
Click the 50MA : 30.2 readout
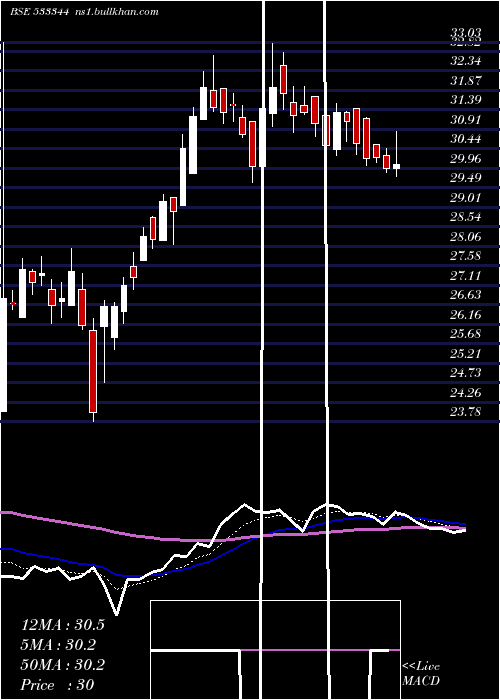click(63, 665)
